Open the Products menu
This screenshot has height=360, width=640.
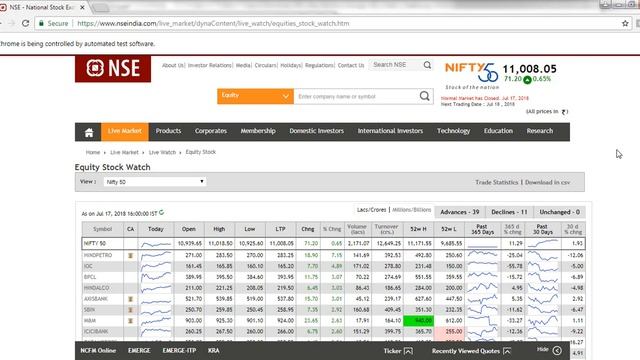coord(168,131)
